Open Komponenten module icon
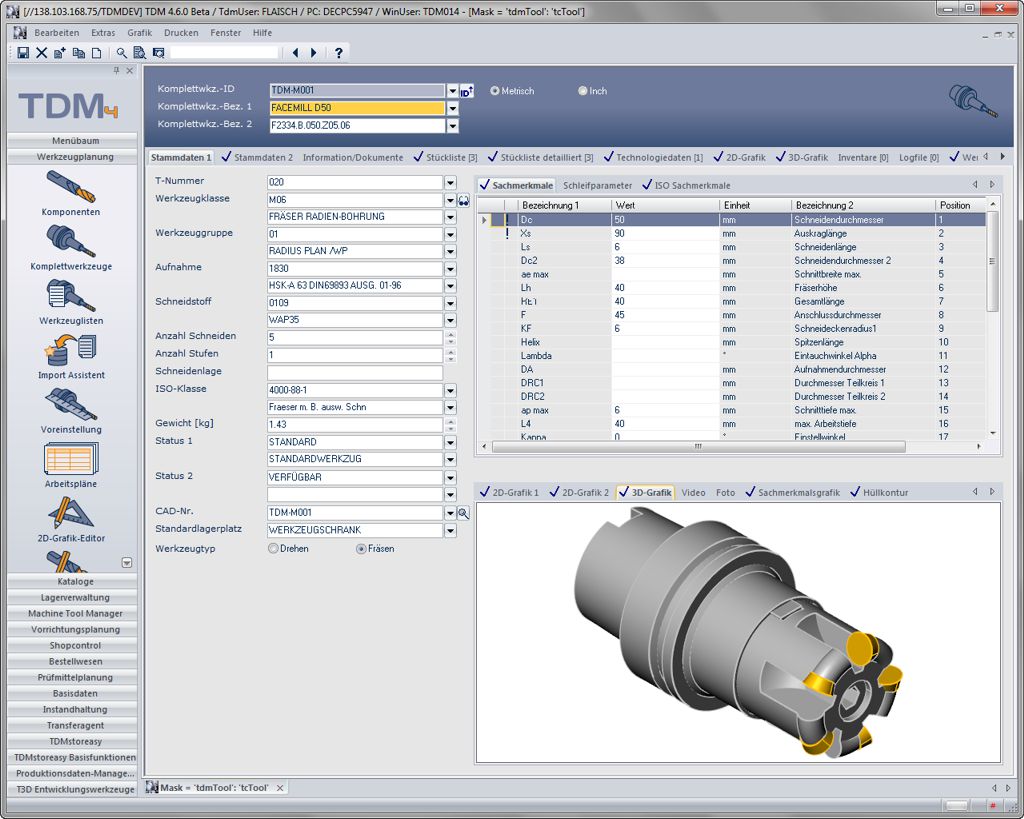The width and height of the screenshot is (1024, 819). (x=71, y=186)
